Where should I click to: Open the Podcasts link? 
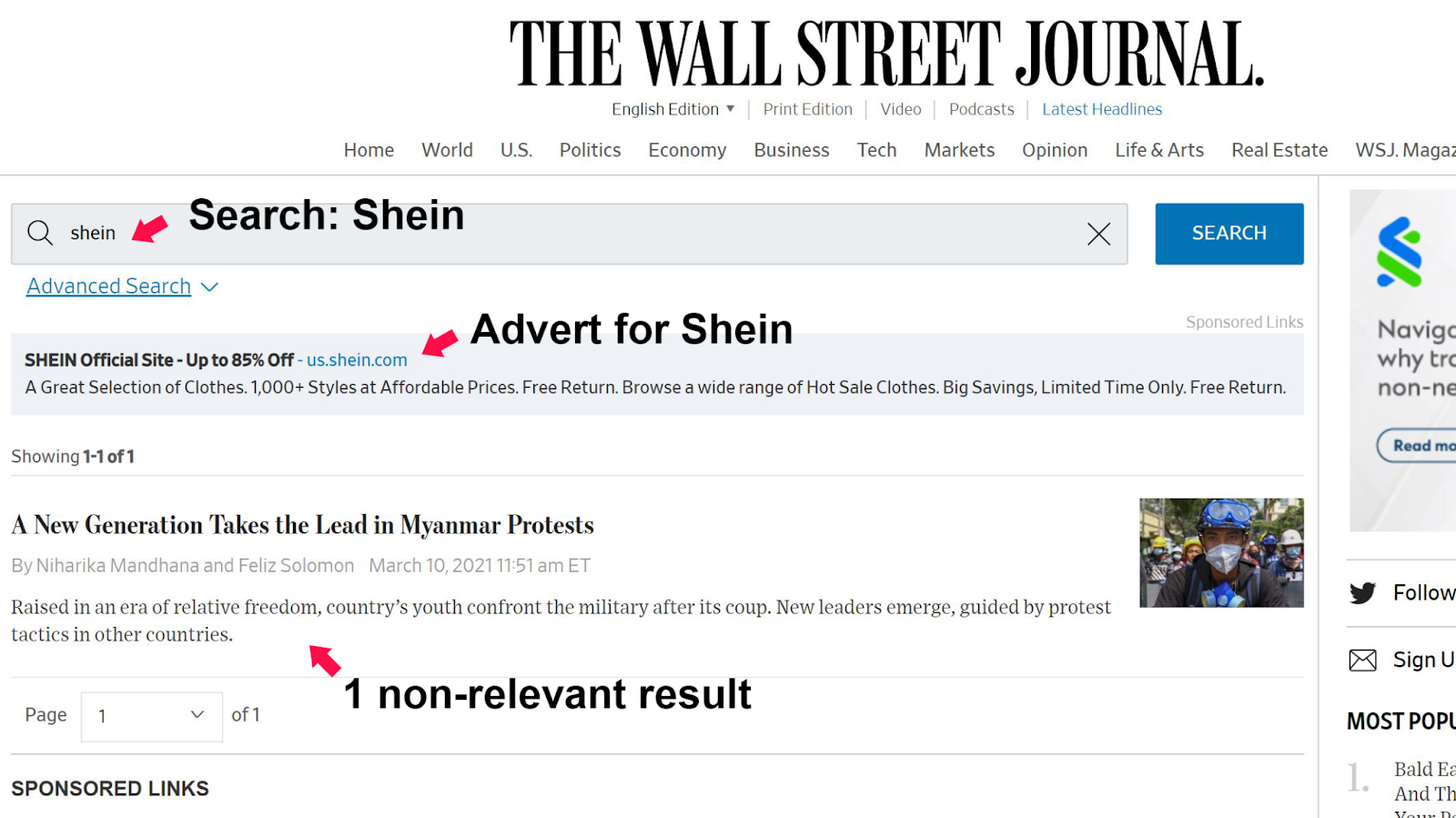click(x=981, y=109)
